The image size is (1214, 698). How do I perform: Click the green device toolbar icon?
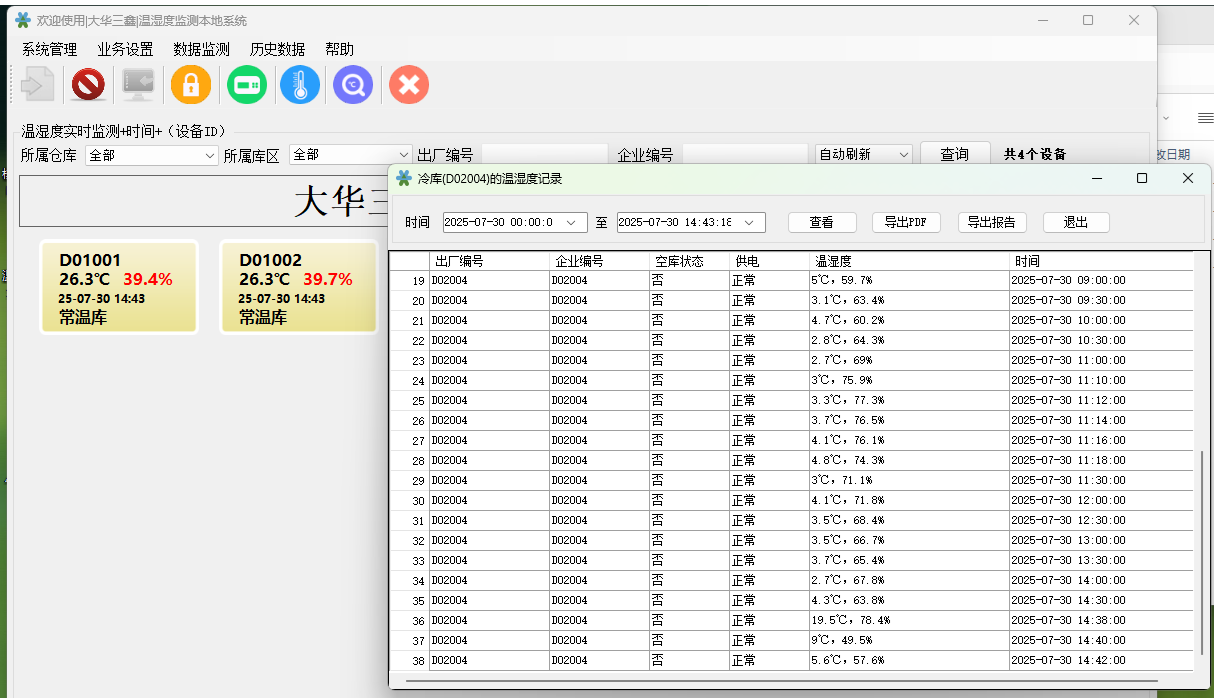pyautogui.click(x=246, y=85)
